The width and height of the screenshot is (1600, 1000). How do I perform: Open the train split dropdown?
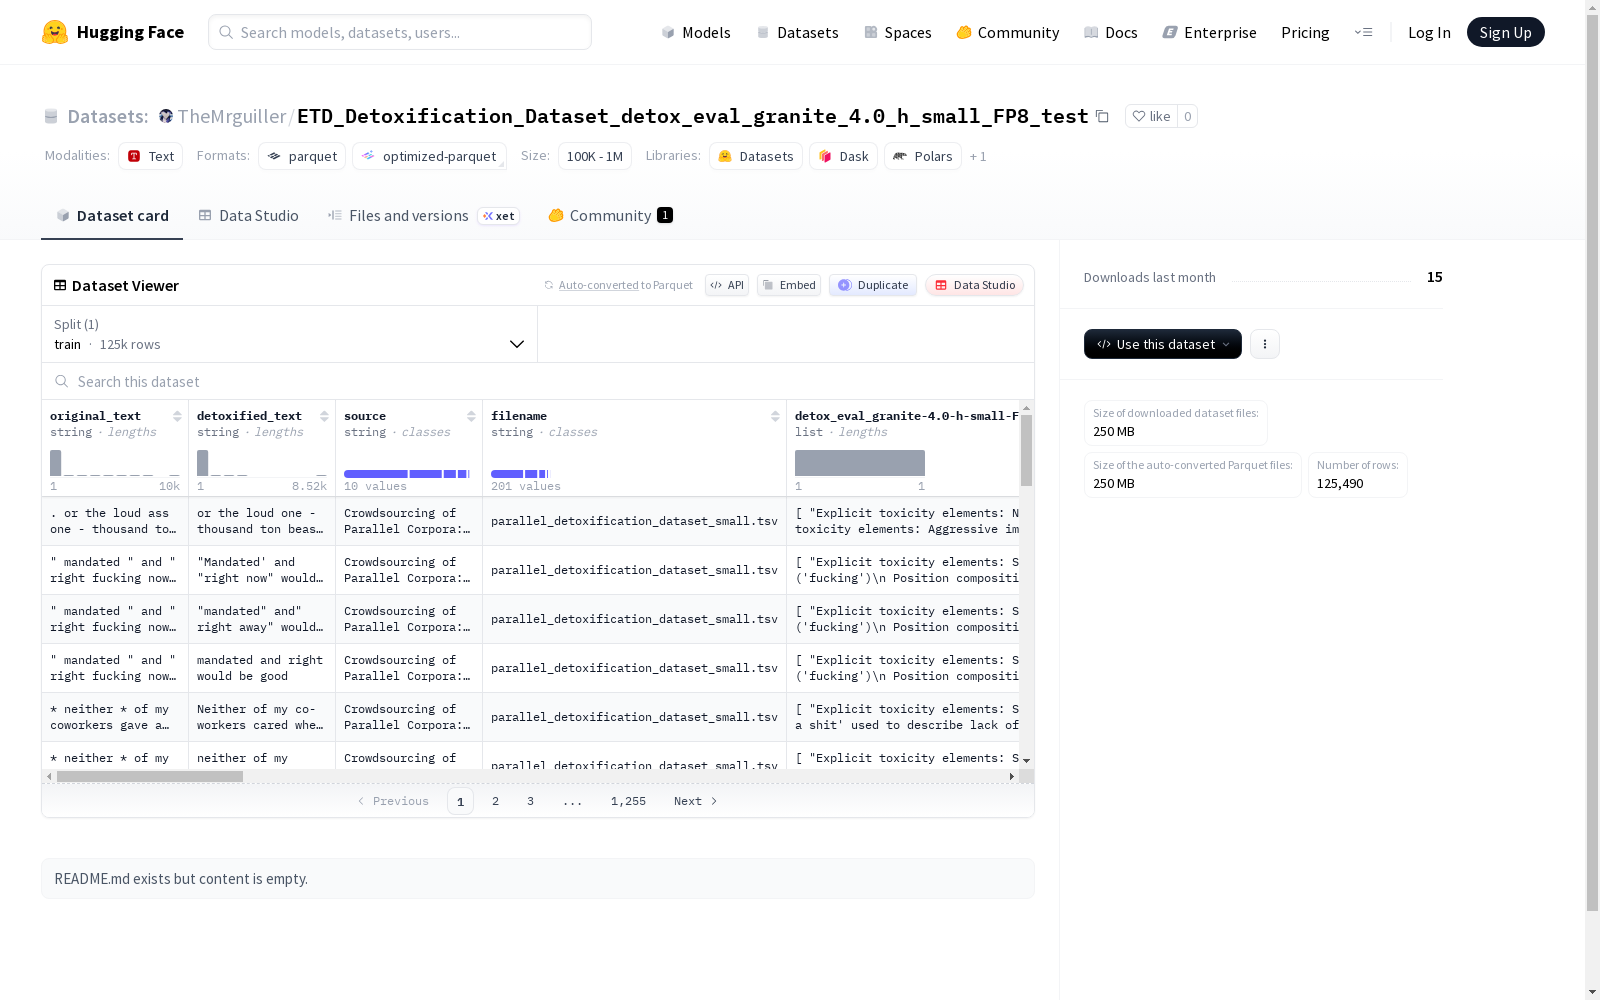click(x=289, y=334)
